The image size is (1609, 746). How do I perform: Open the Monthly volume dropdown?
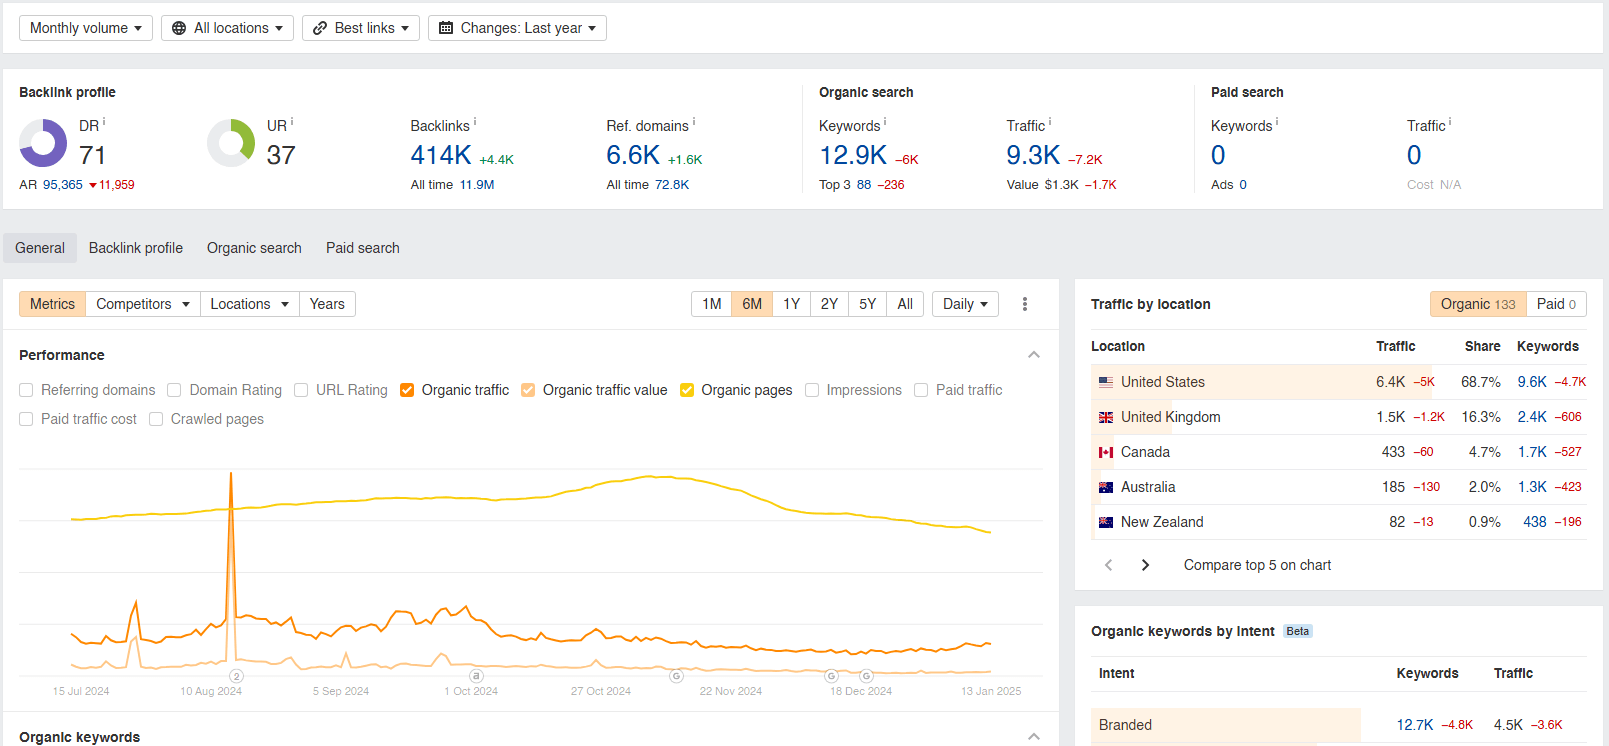tap(86, 28)
